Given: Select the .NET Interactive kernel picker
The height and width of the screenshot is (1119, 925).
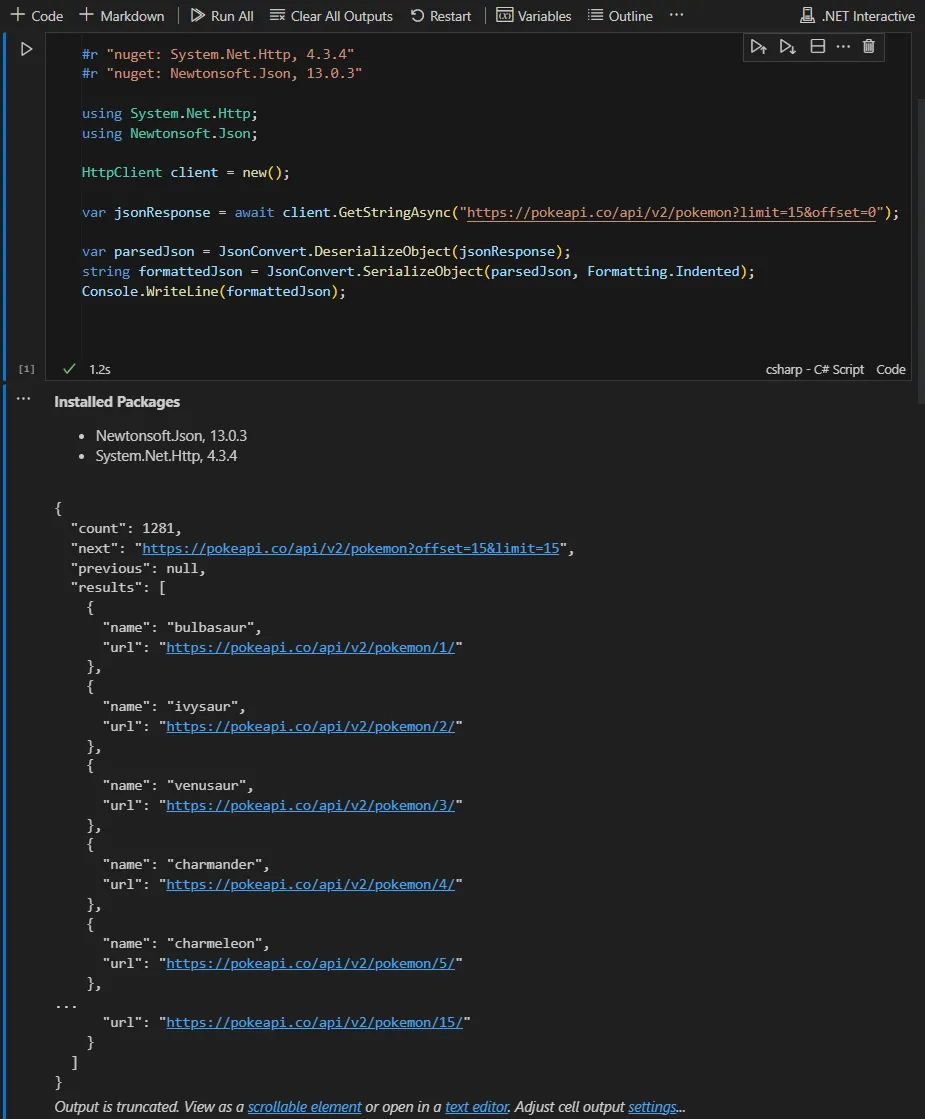Looking at the screenshot, I should coord(857,16).
